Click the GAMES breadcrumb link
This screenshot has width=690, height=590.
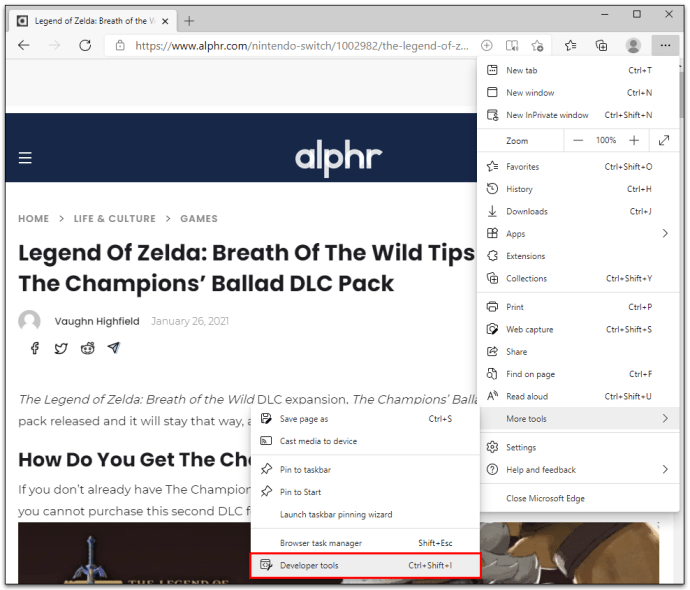click(199, 219)
